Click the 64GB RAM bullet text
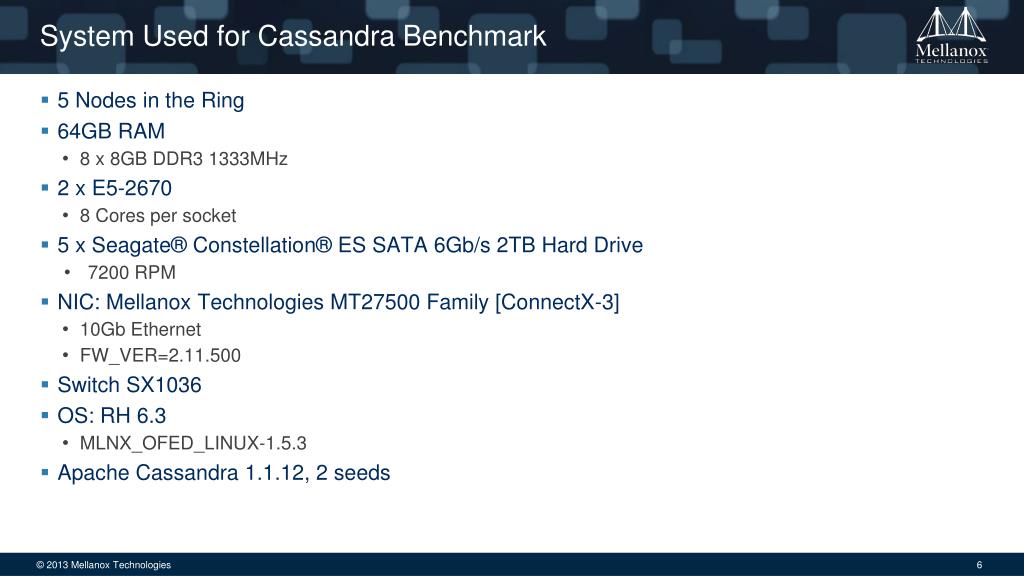Screen dimensions: 1024x576 point(111,131)
